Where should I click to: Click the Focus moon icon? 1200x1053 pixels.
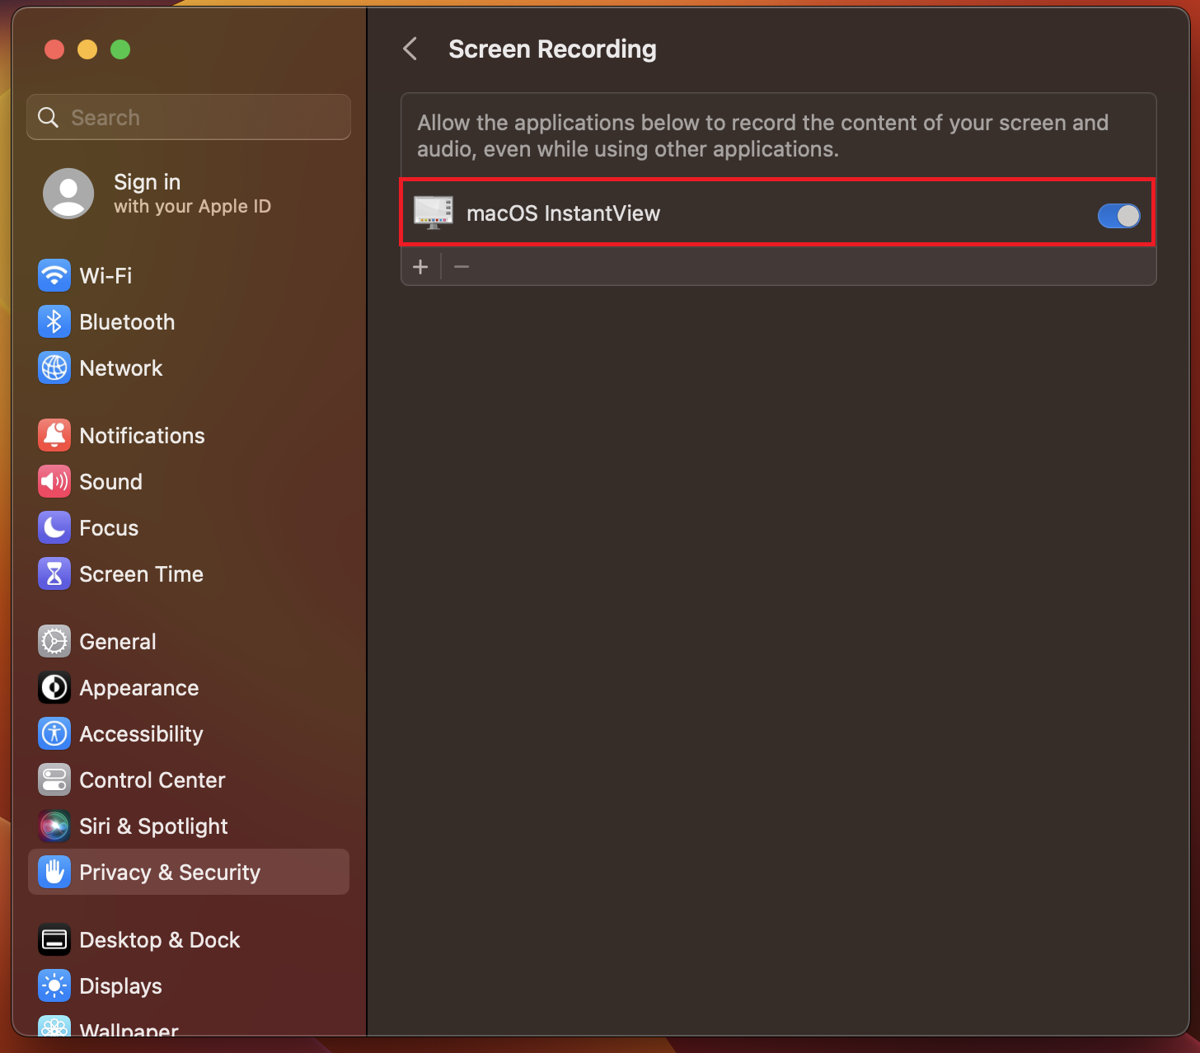click(54, 528)
